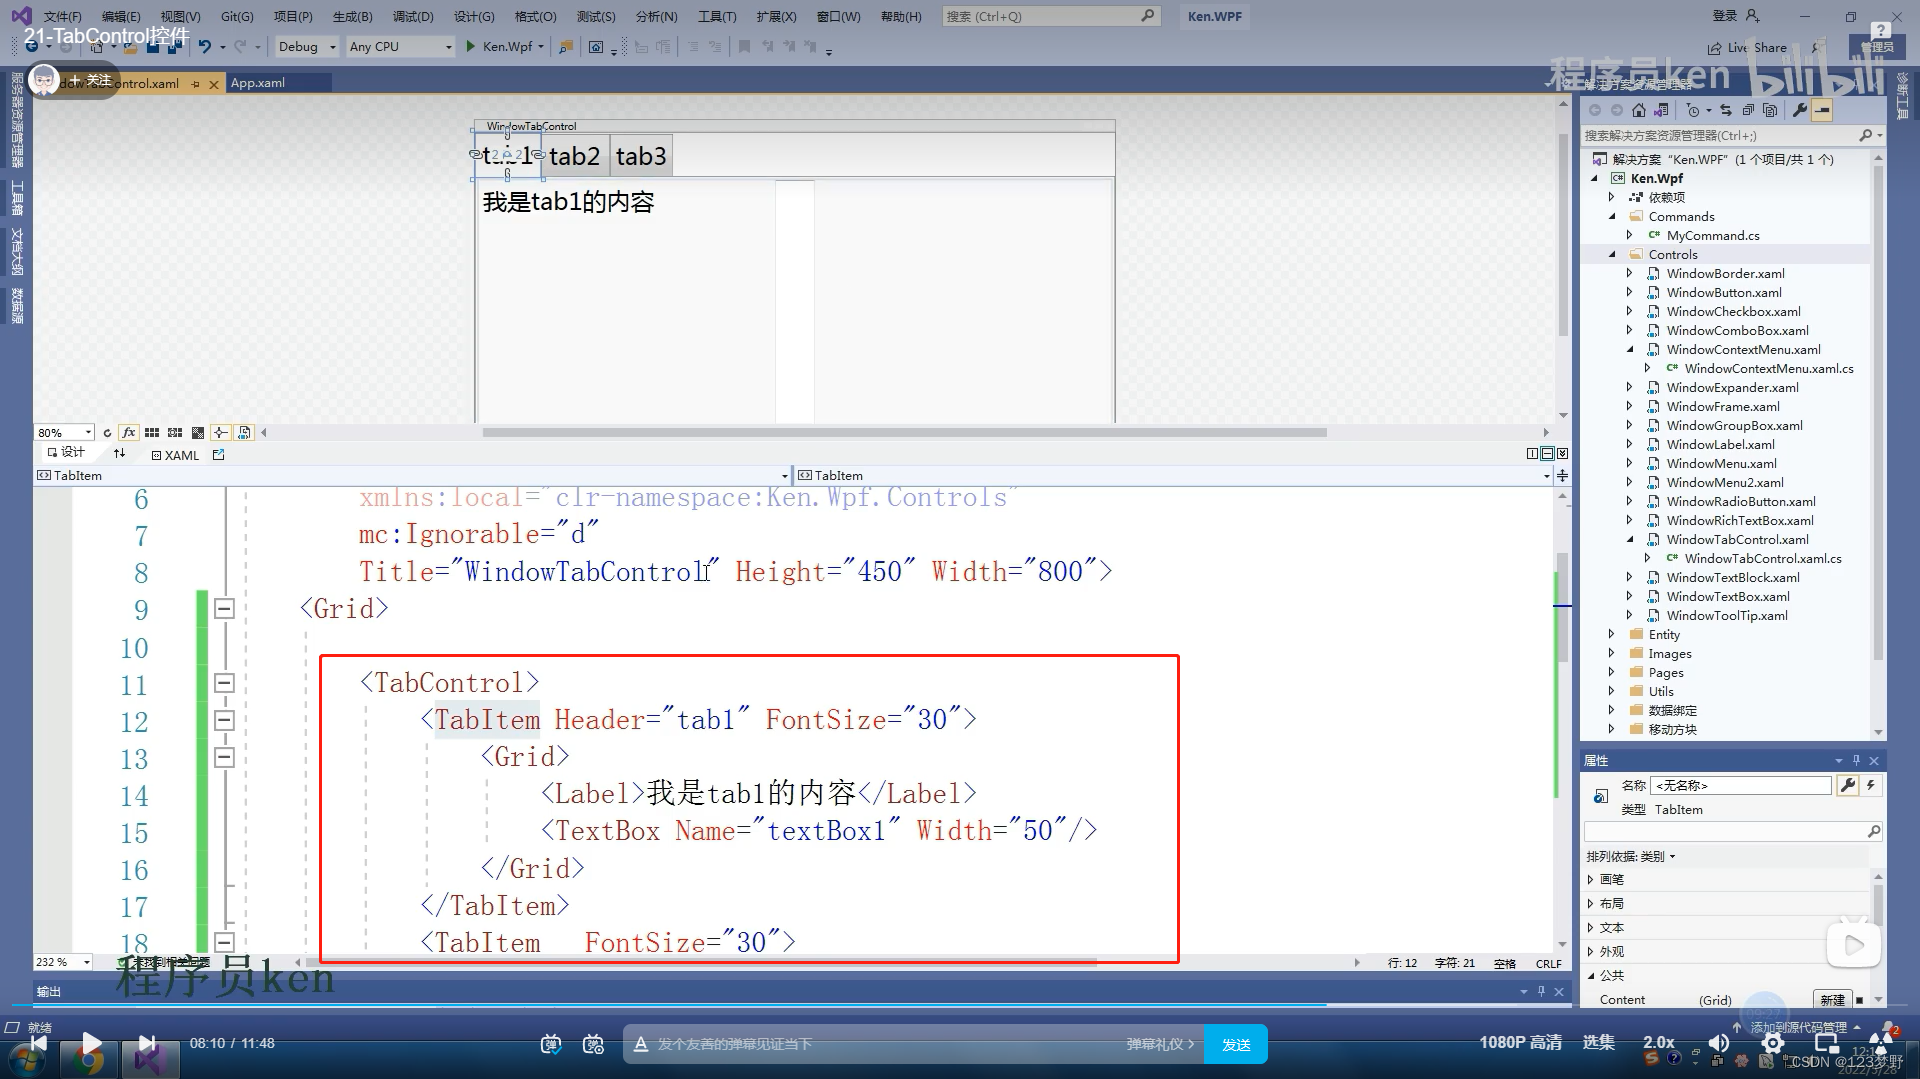Screen dimensions: 1920x1079
Task: Click the lightning event handlers icon
Action: pyautogui.click(x=1871, y=786)
